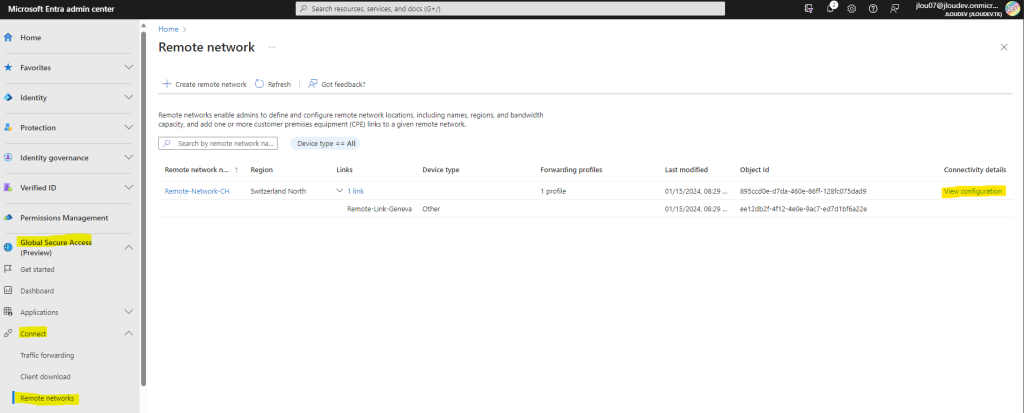Click the Dashboard icon in sidebar
This screenshot has width=1024, height=413.
(x=8, y=291)
